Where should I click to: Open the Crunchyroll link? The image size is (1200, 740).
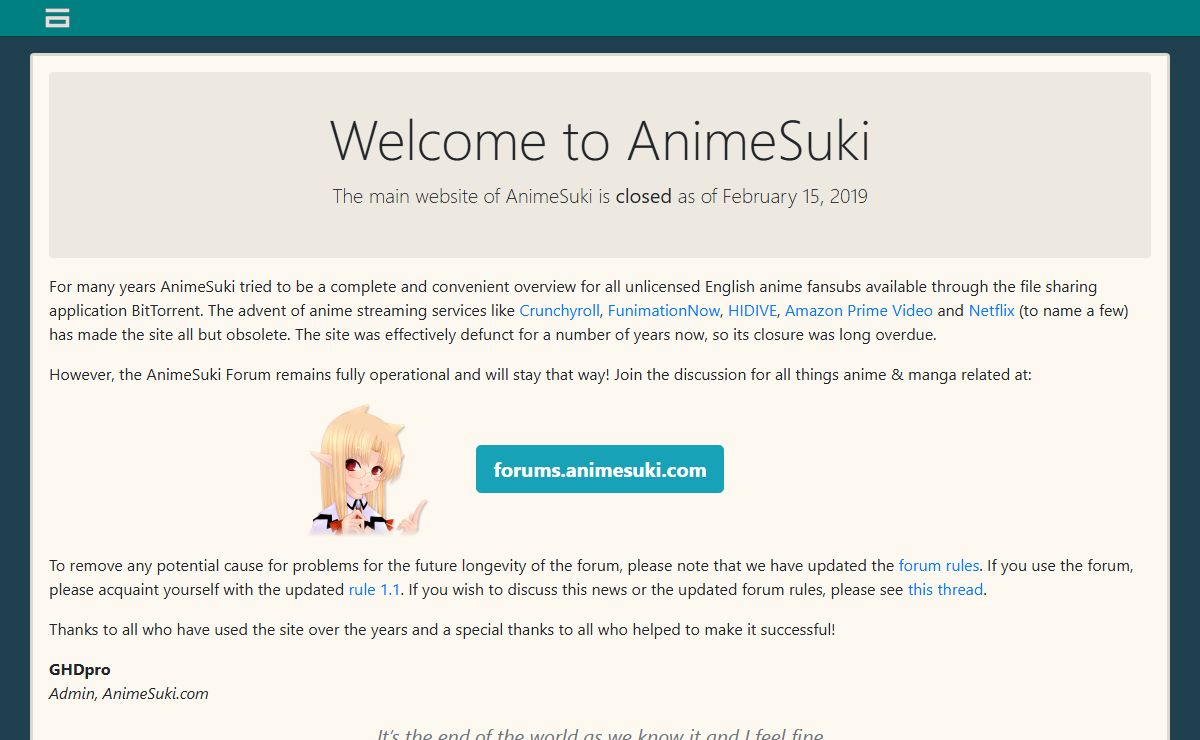(559, 311)
